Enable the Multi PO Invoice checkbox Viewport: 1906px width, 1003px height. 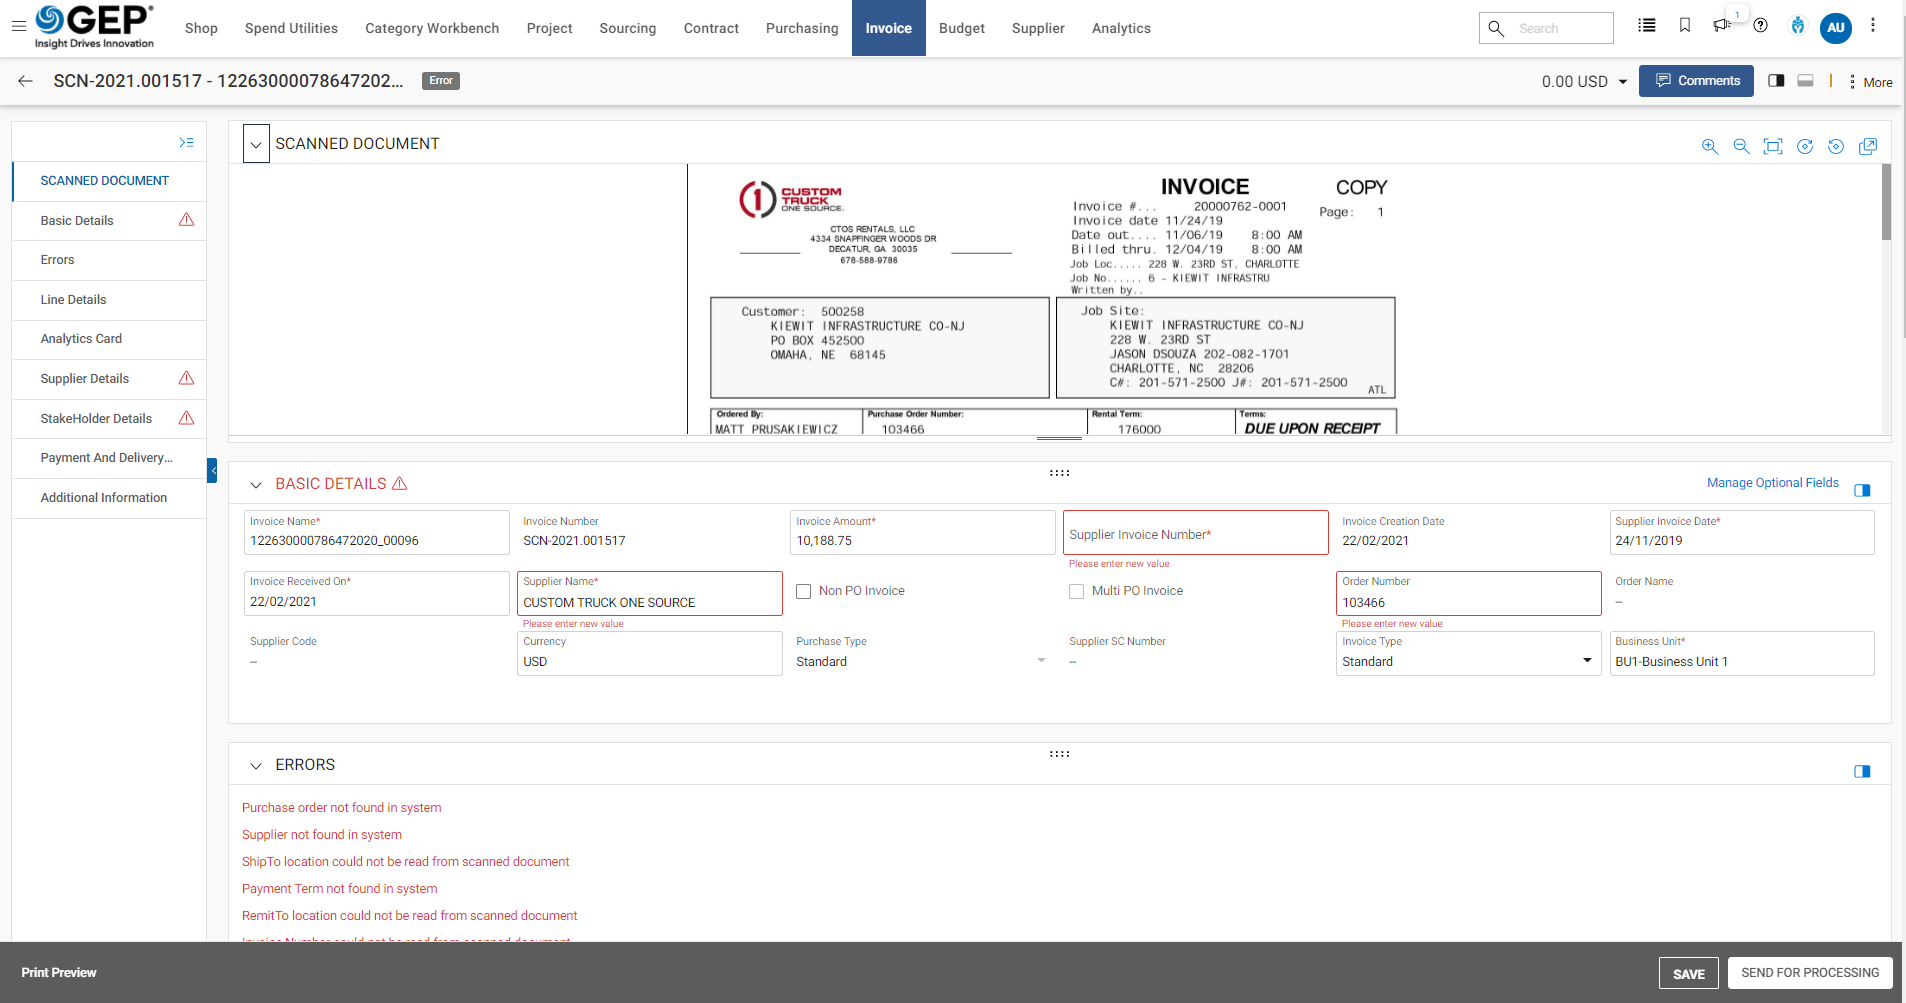(1076, 591)
